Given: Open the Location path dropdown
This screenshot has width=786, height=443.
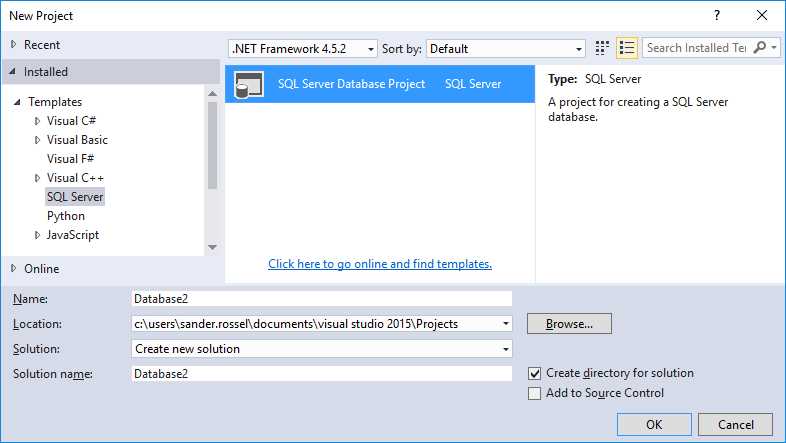Looking at the screenshot, I should coord(506,324).
